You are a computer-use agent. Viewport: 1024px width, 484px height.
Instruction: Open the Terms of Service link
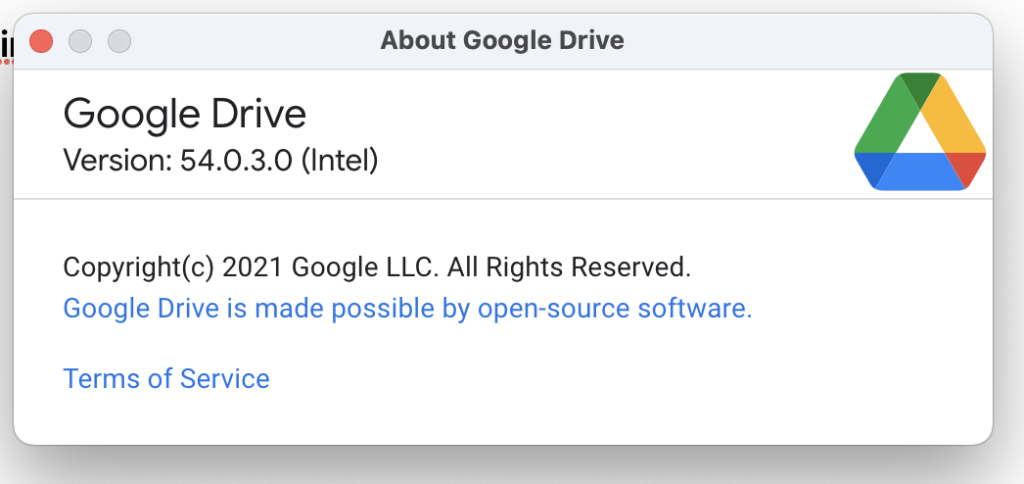166,378
